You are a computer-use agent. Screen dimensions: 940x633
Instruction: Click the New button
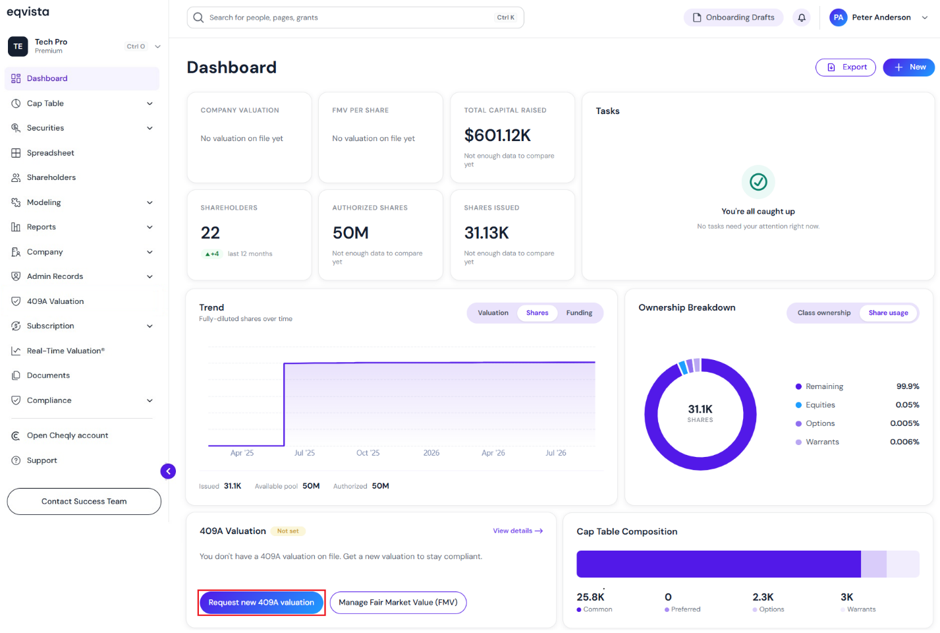coord(909,67)
